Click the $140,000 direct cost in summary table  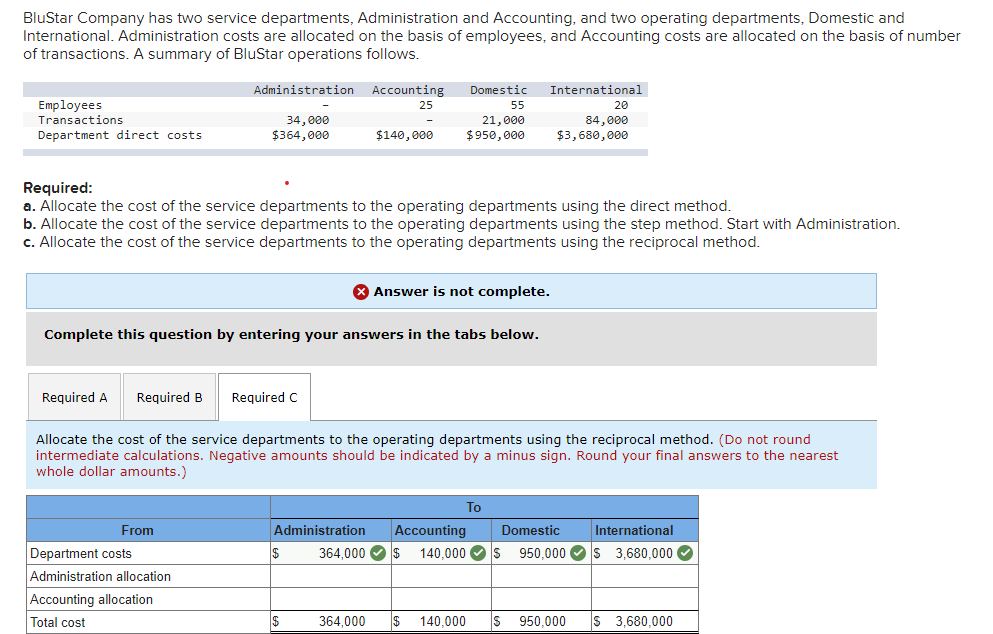click(405, 135)
